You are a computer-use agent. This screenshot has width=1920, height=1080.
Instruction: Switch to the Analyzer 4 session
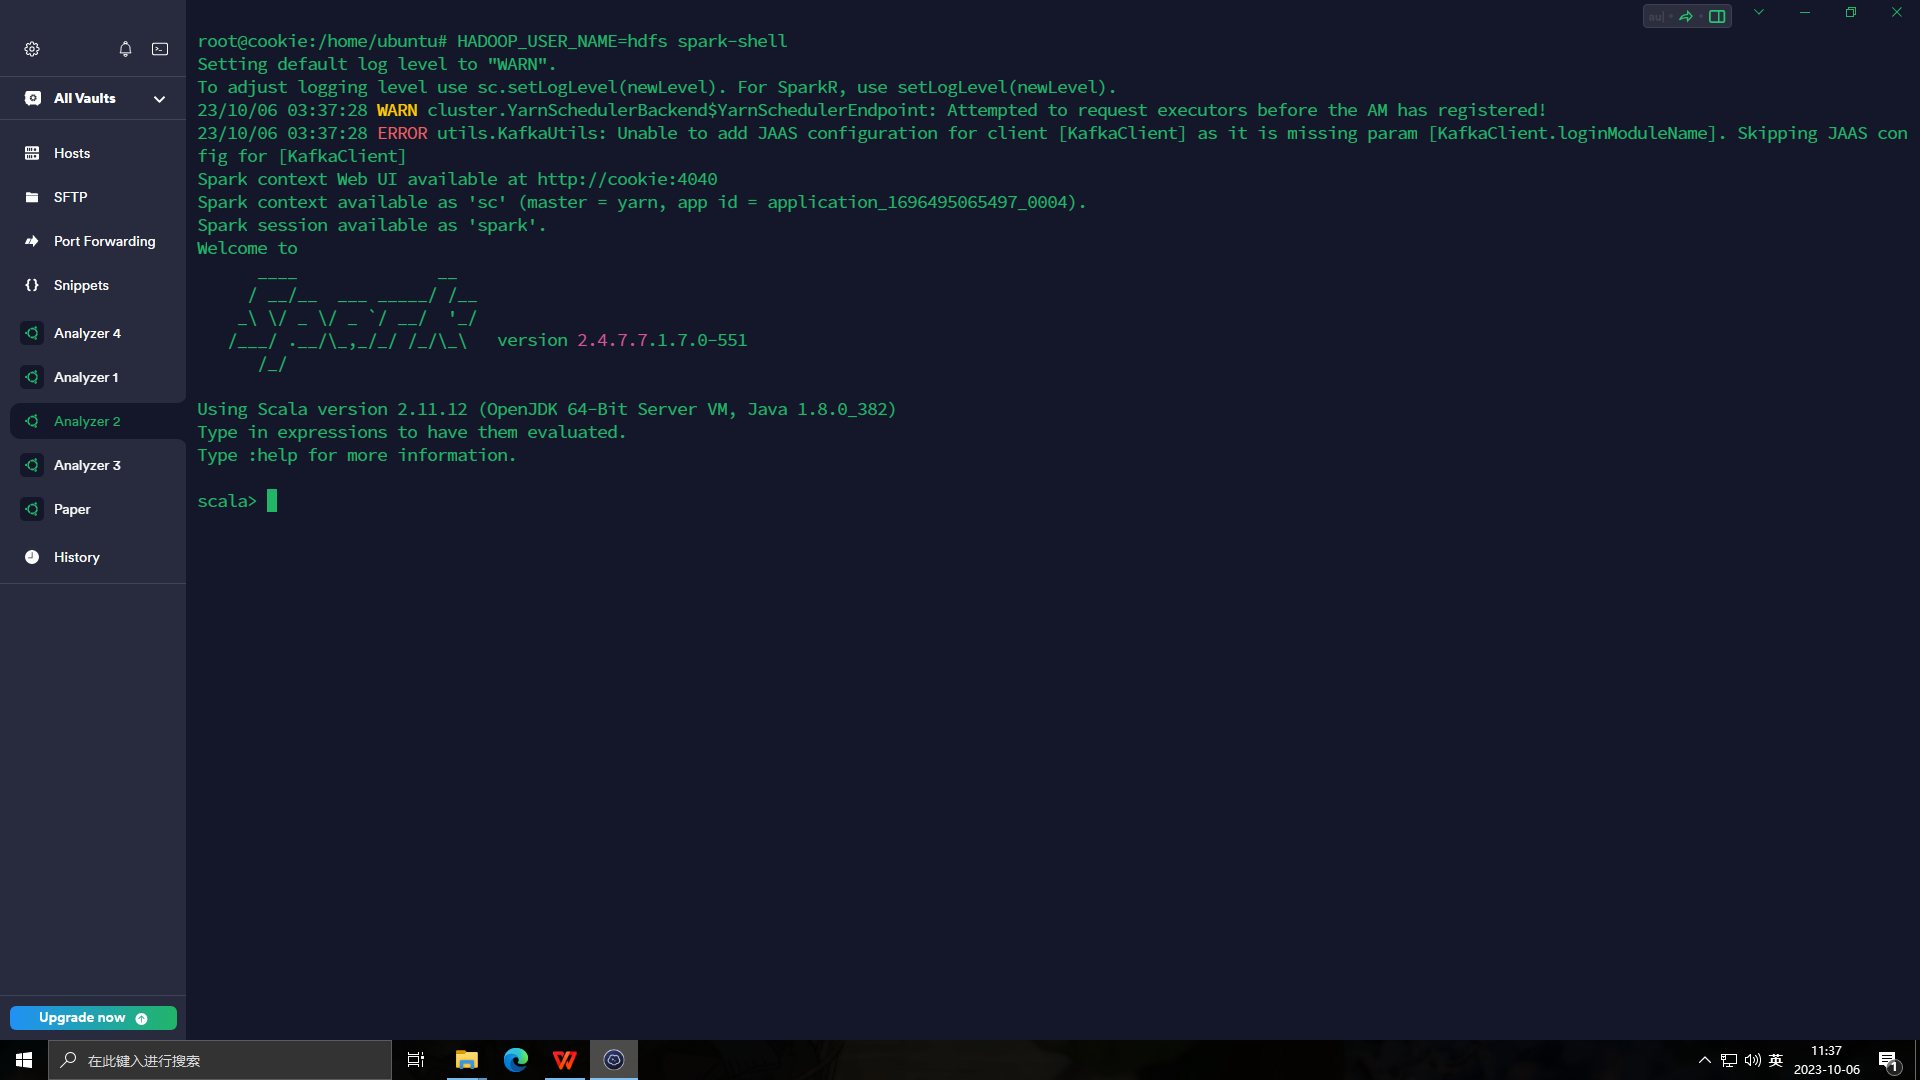click(x=93, y=333)
